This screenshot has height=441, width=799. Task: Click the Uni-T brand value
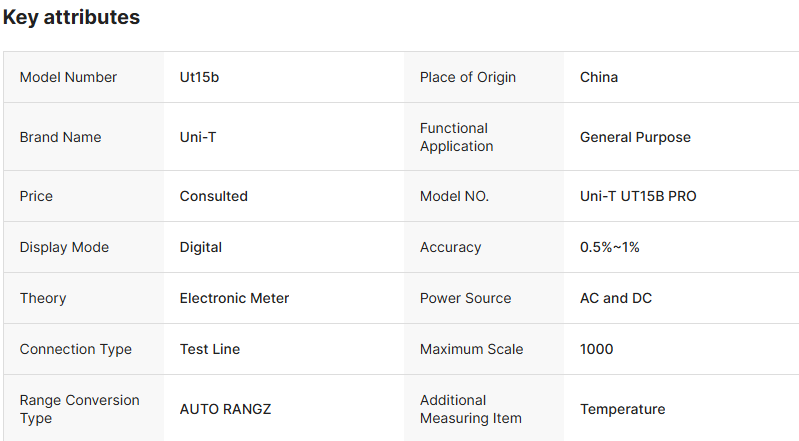click(198, 137)
